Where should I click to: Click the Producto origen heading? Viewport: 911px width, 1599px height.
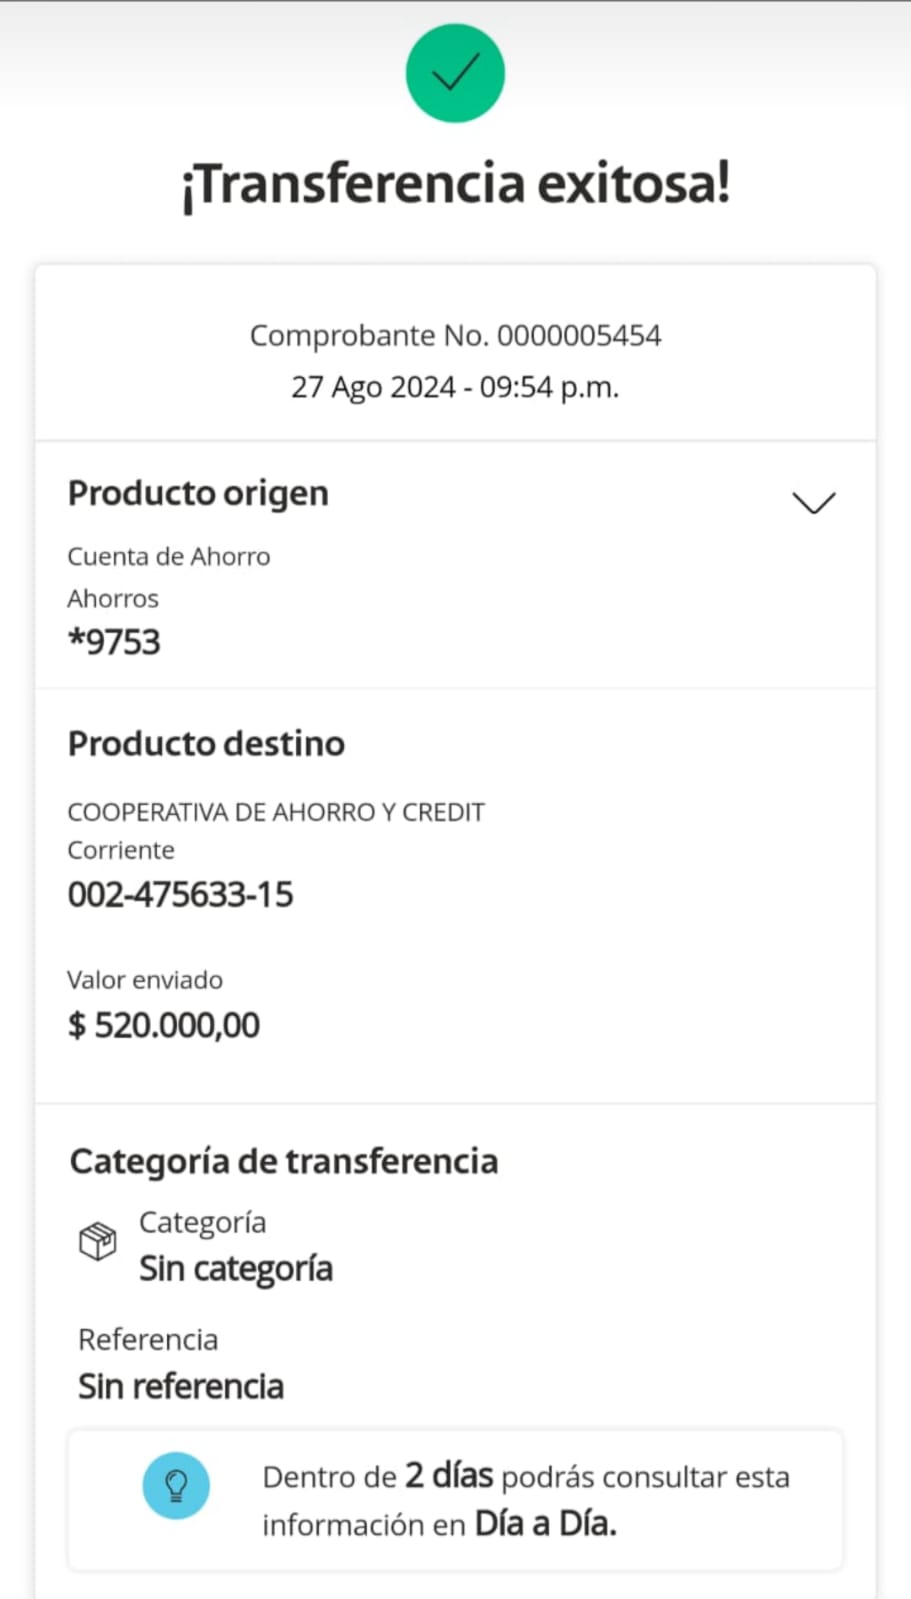pos(198,493)
